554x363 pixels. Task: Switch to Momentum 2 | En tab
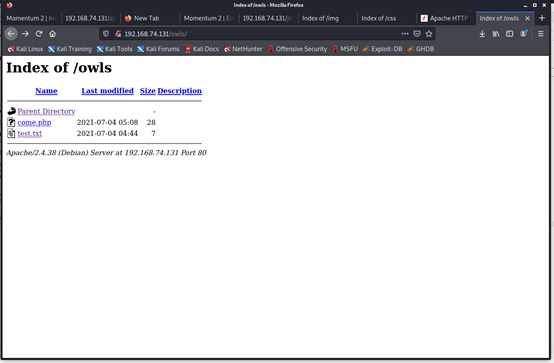[x=209, y=18]
